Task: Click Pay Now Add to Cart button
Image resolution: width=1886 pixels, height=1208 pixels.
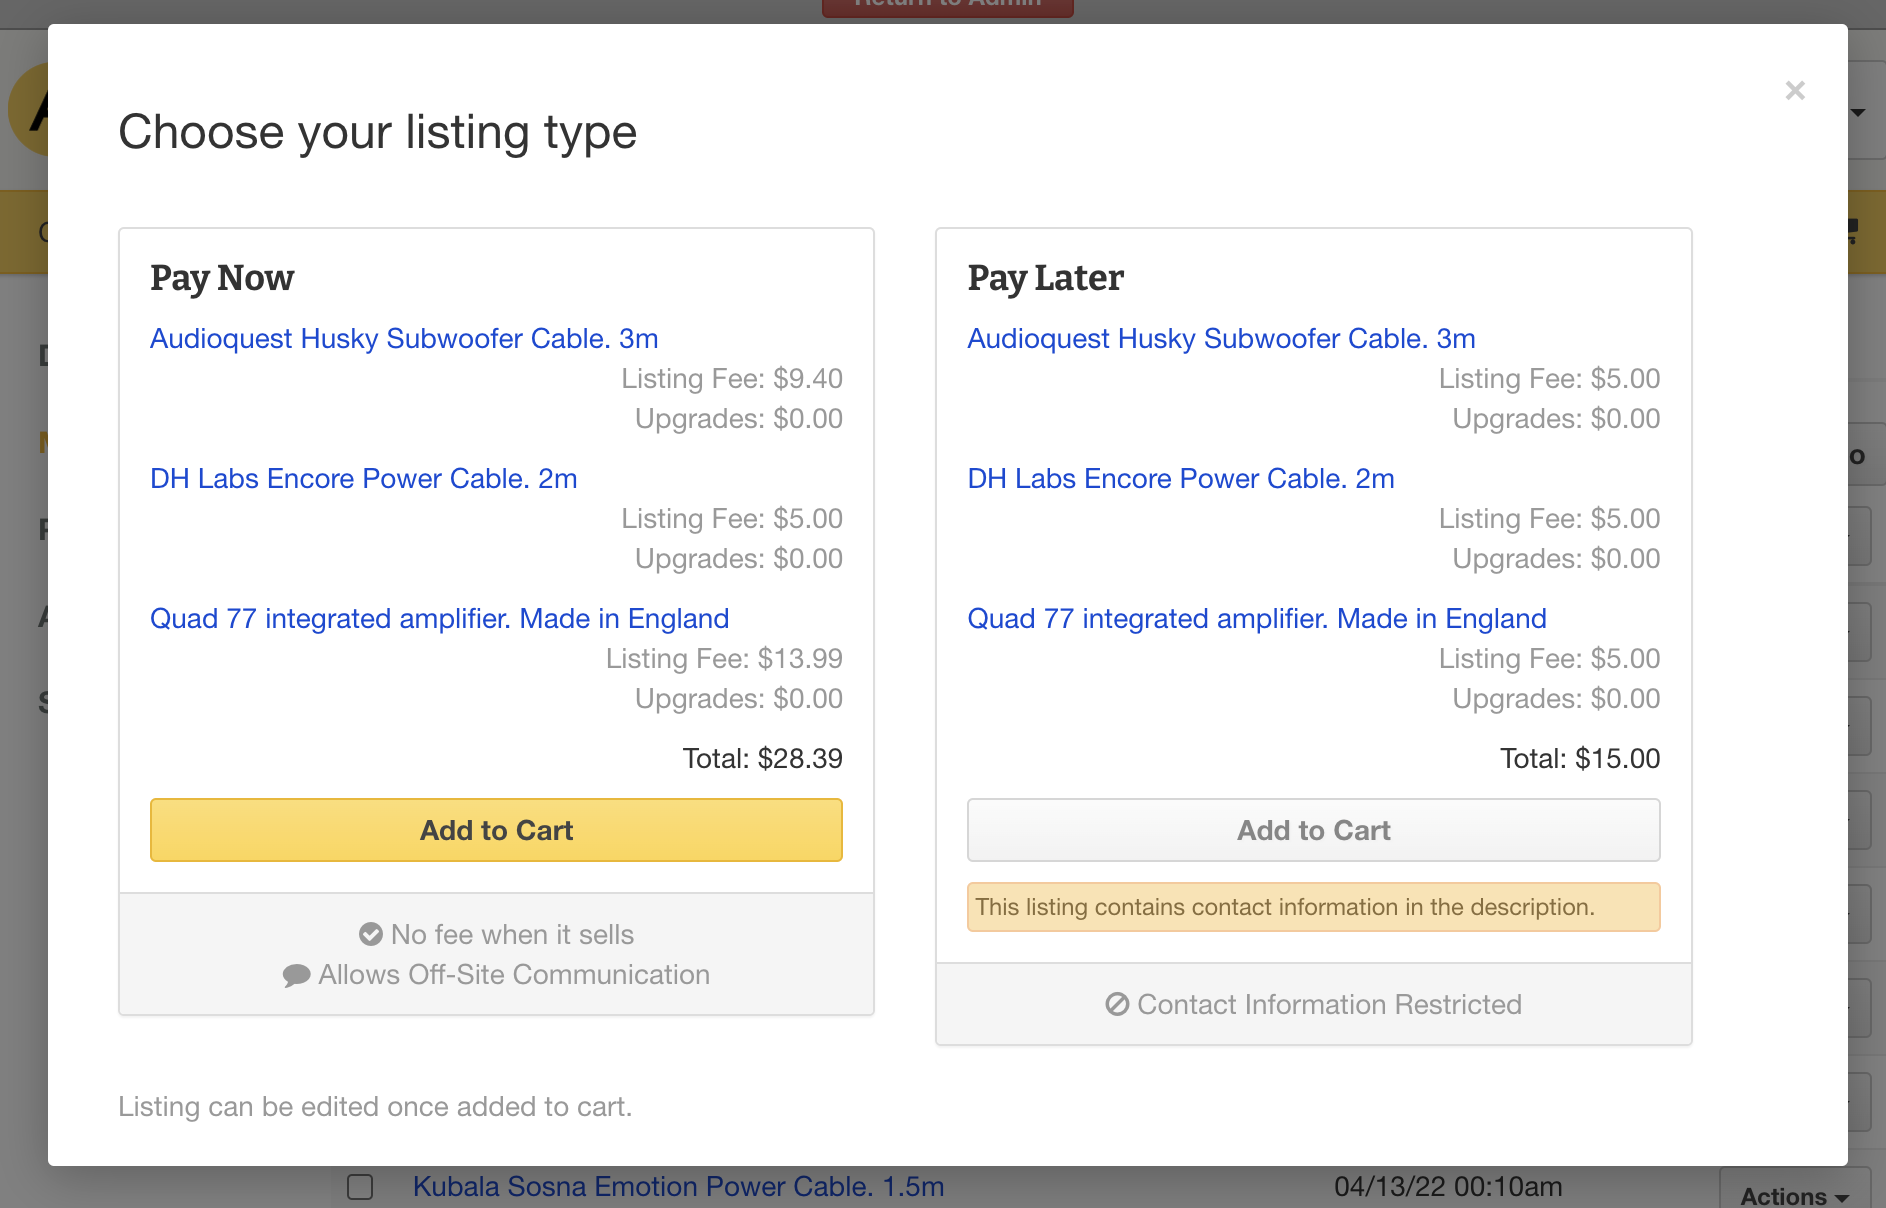Action: pyautogui.click(x=496, y=830)
